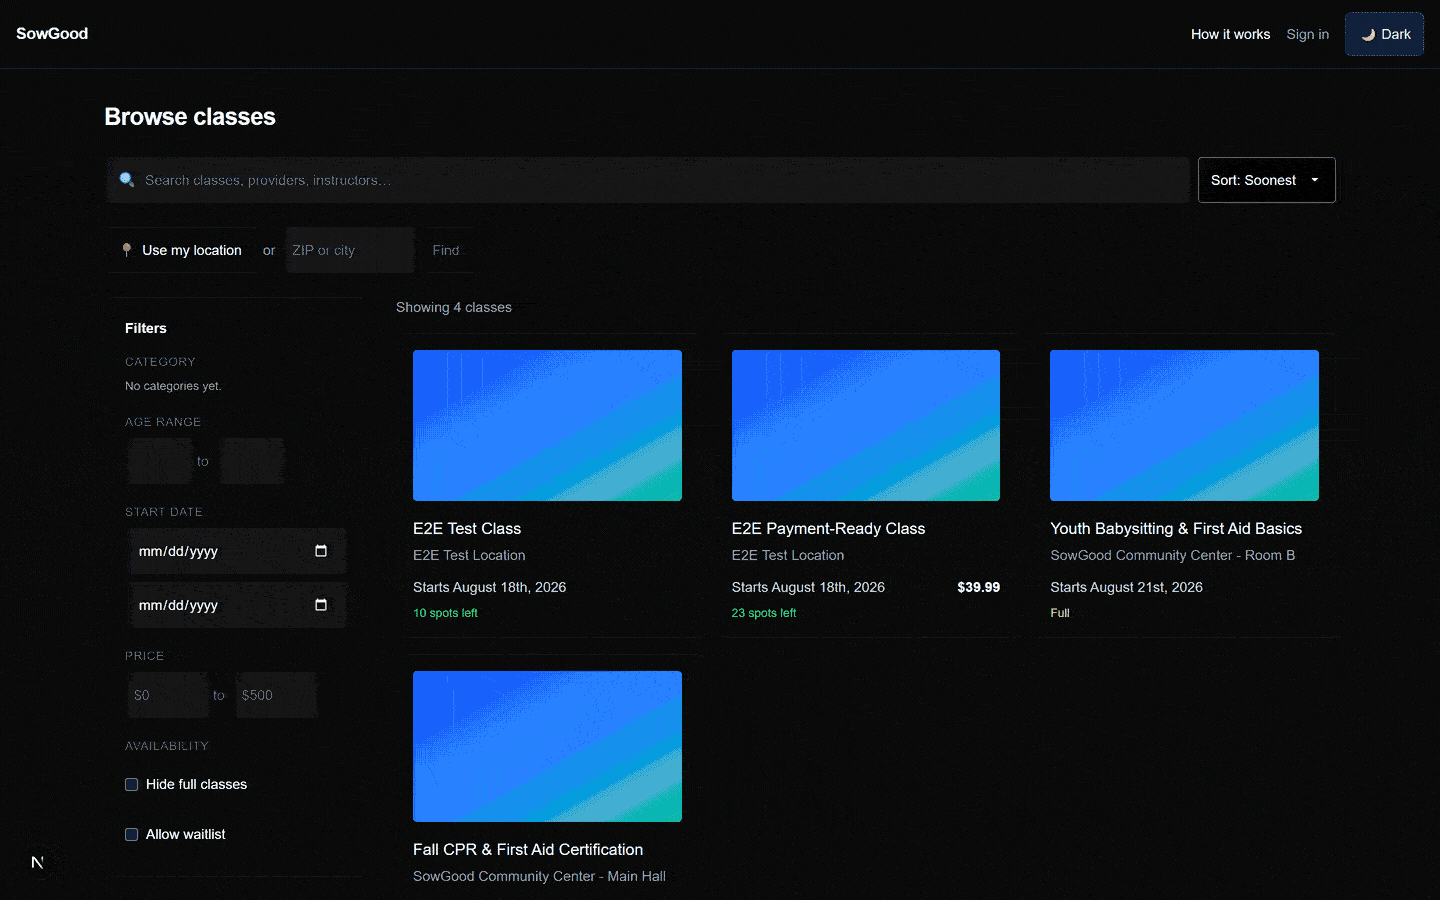Click the E2E Payment-Ready Class title
This screenshot has width=1440, height=900.
828,528
